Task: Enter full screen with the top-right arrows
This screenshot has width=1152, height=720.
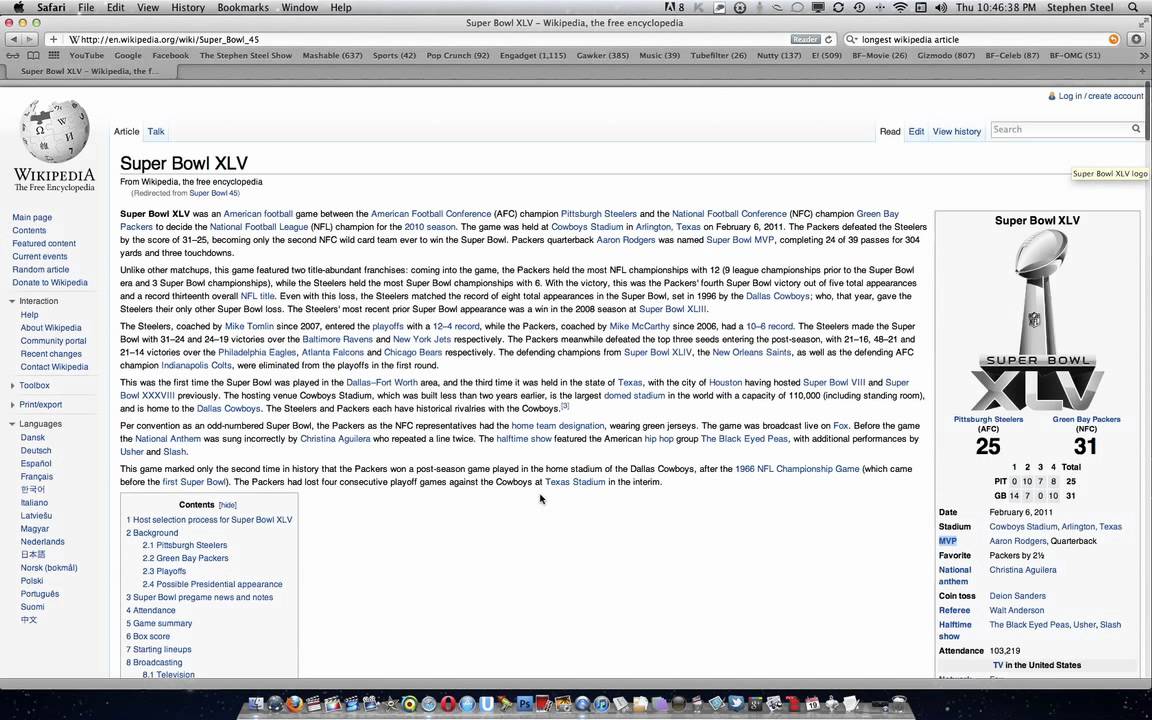Action: 1143,23
